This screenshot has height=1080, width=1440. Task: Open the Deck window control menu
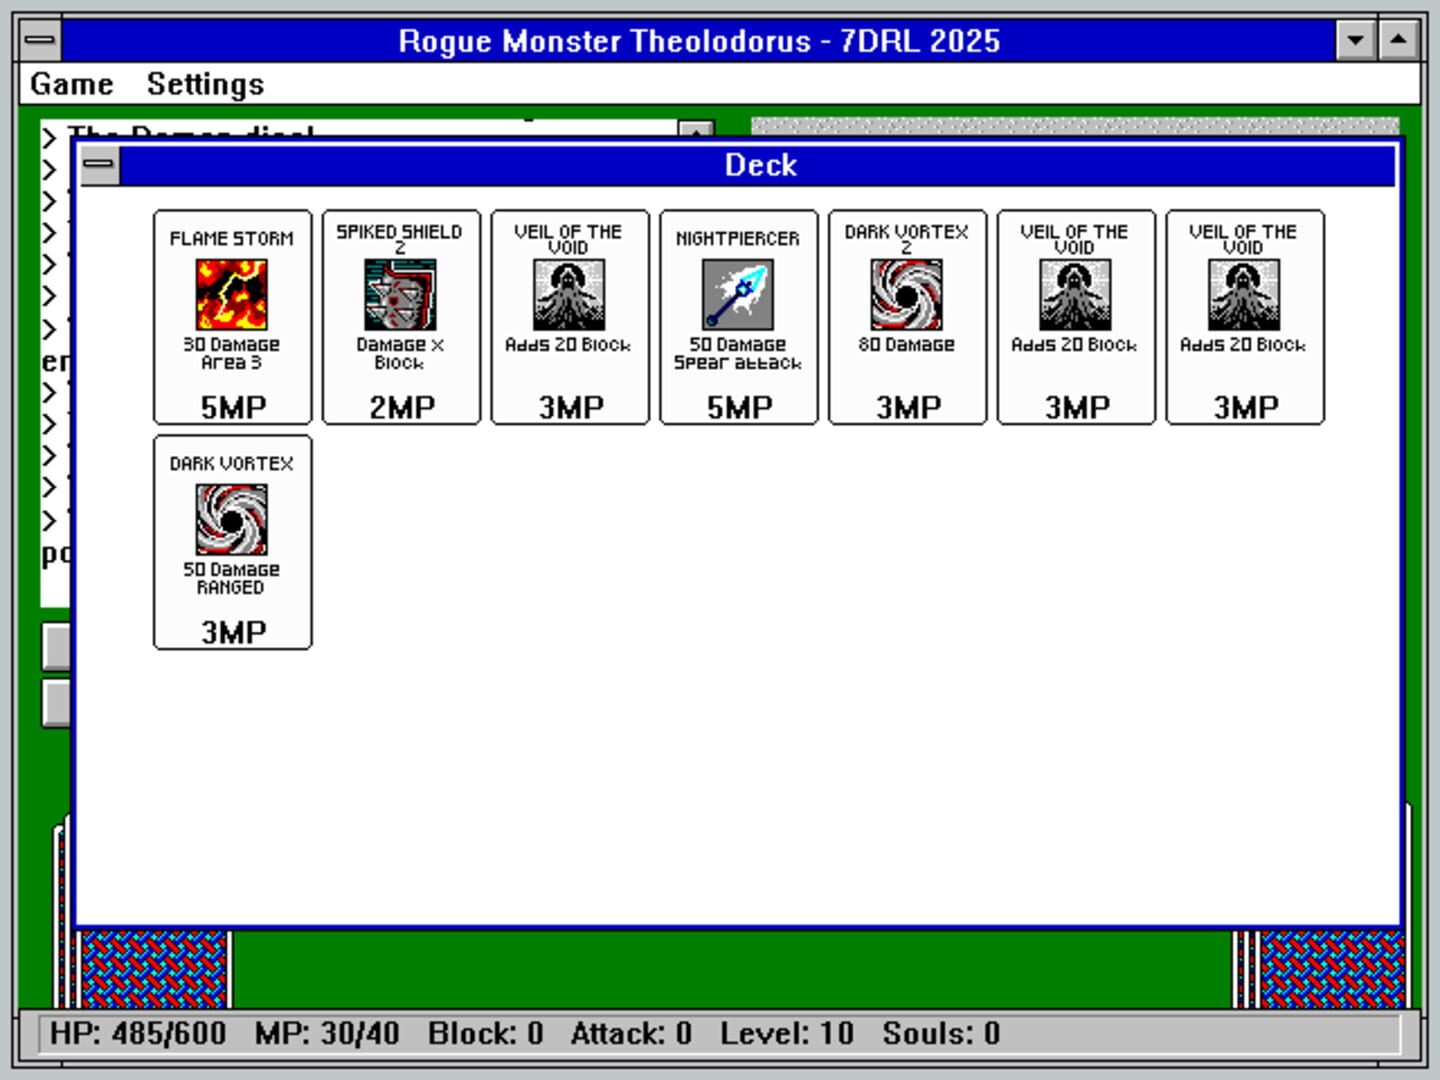100,165
